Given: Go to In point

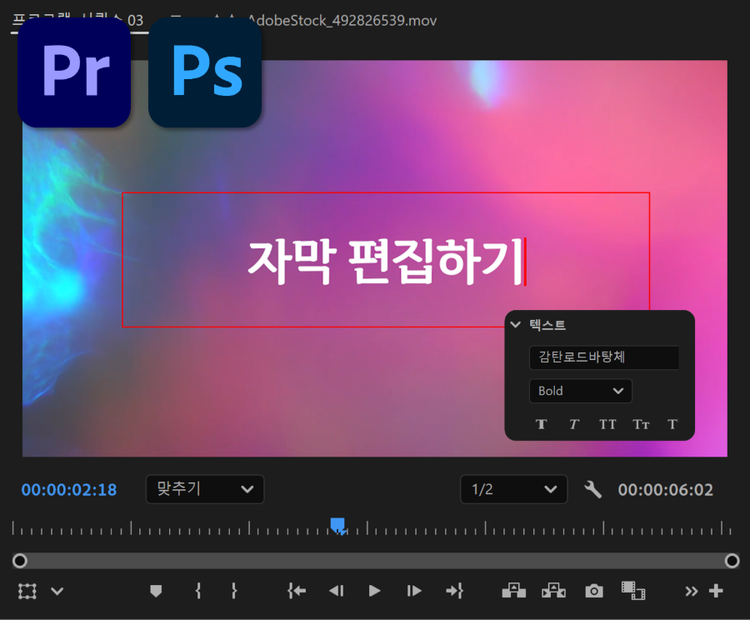Looking at the screenshot, I should pos(297,591).
